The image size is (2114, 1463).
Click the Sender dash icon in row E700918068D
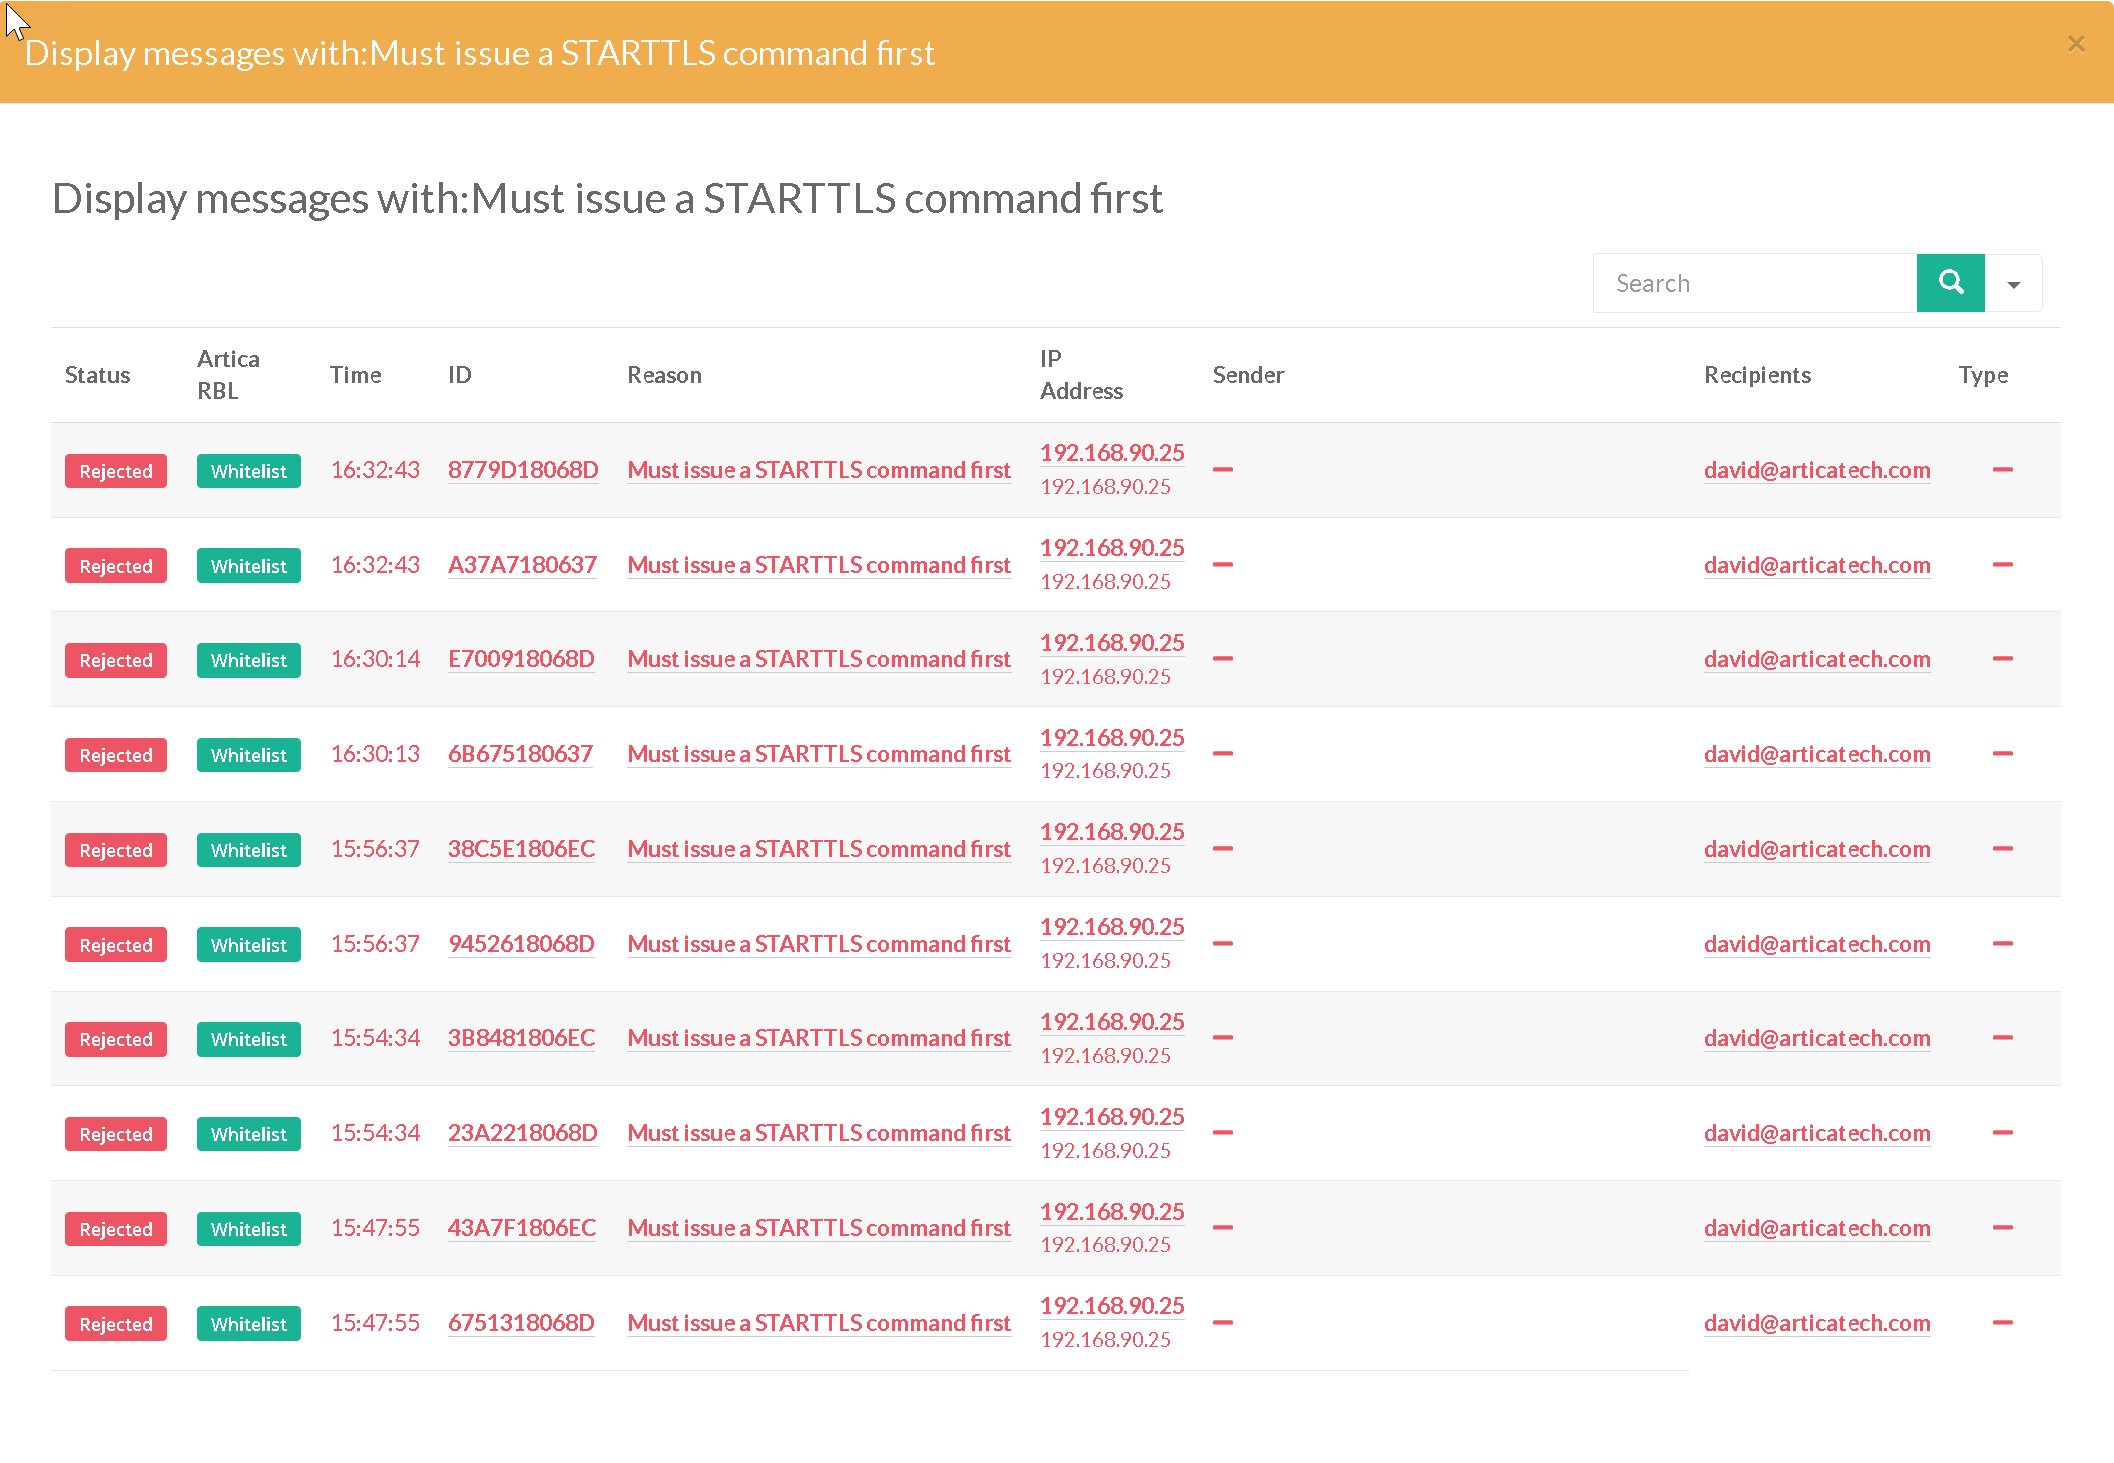click(x=1222, y=659)
